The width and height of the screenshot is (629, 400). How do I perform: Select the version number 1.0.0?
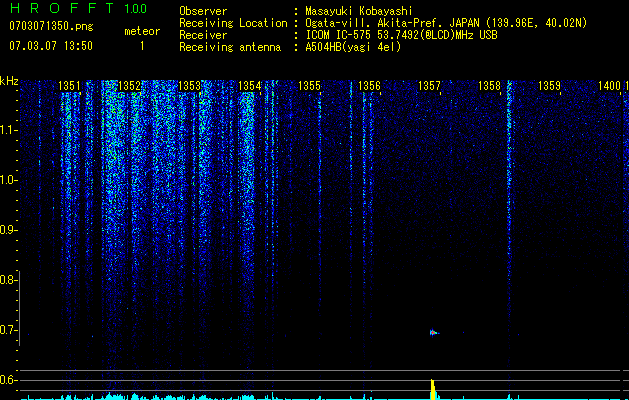point(135,8)
